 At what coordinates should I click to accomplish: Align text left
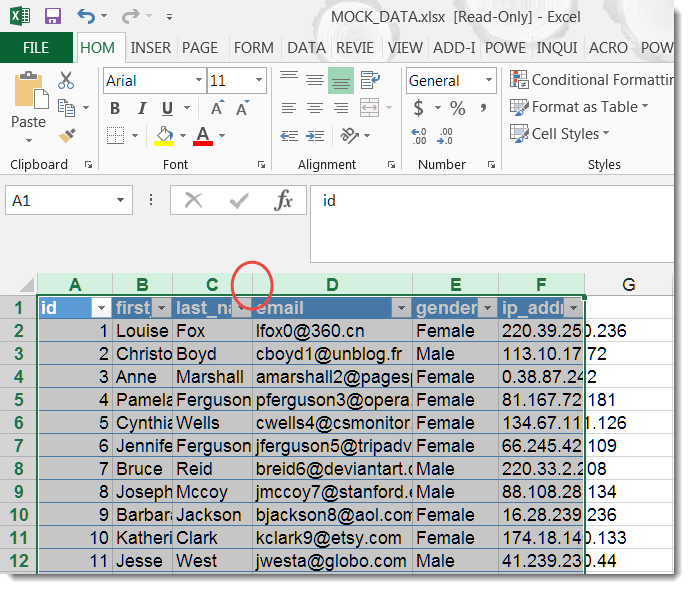pos(289,108)
